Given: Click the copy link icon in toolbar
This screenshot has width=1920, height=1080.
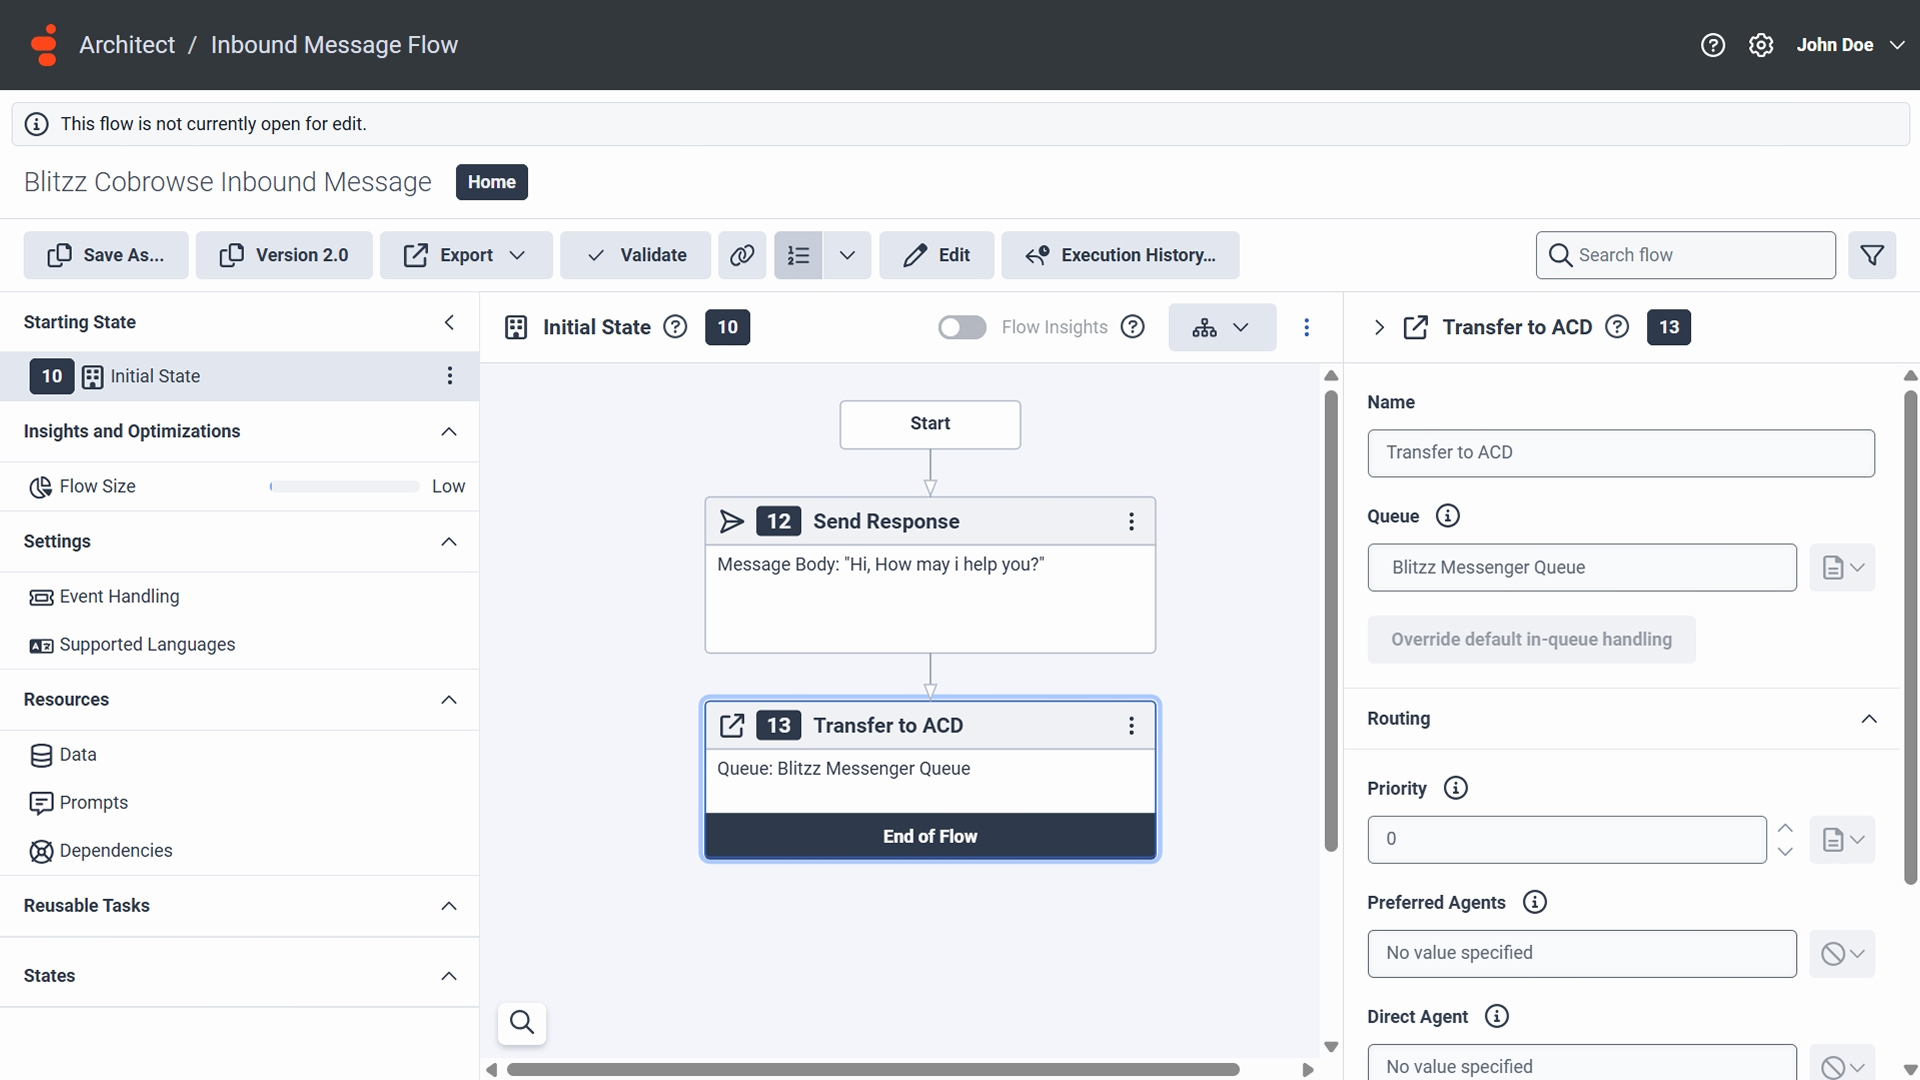Looking at the screenshot, I should (742, 255).
